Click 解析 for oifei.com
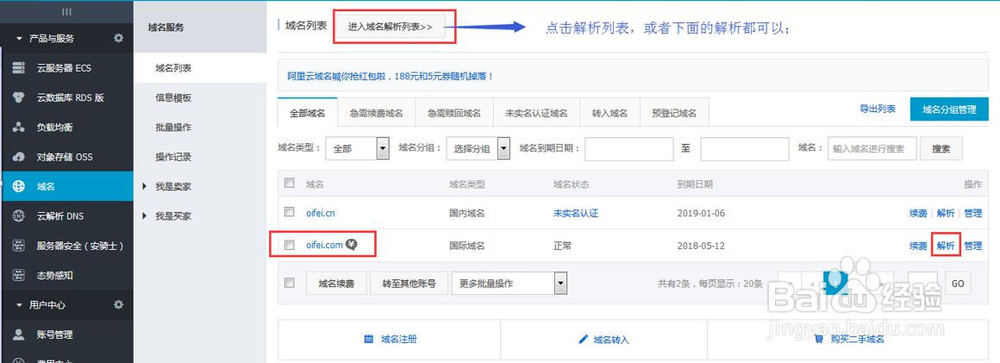1000x363 pixels. click(946, 246)
